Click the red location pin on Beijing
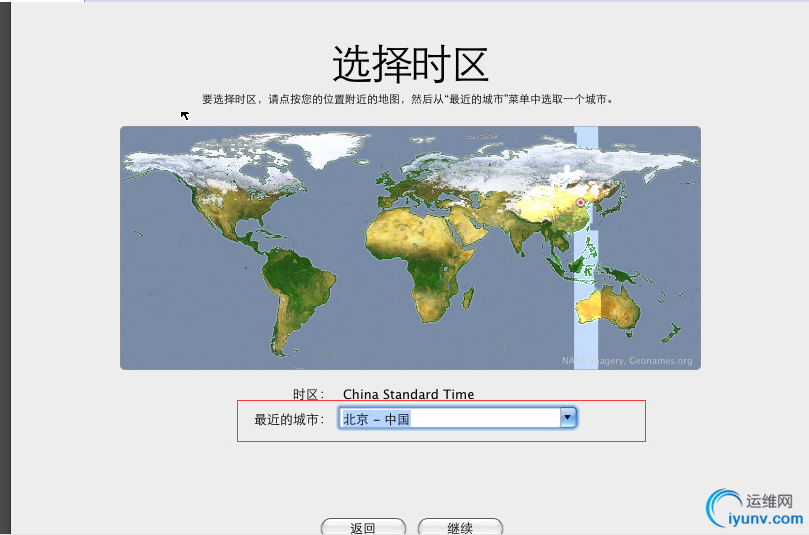809x535 pixels. (580, 203)
